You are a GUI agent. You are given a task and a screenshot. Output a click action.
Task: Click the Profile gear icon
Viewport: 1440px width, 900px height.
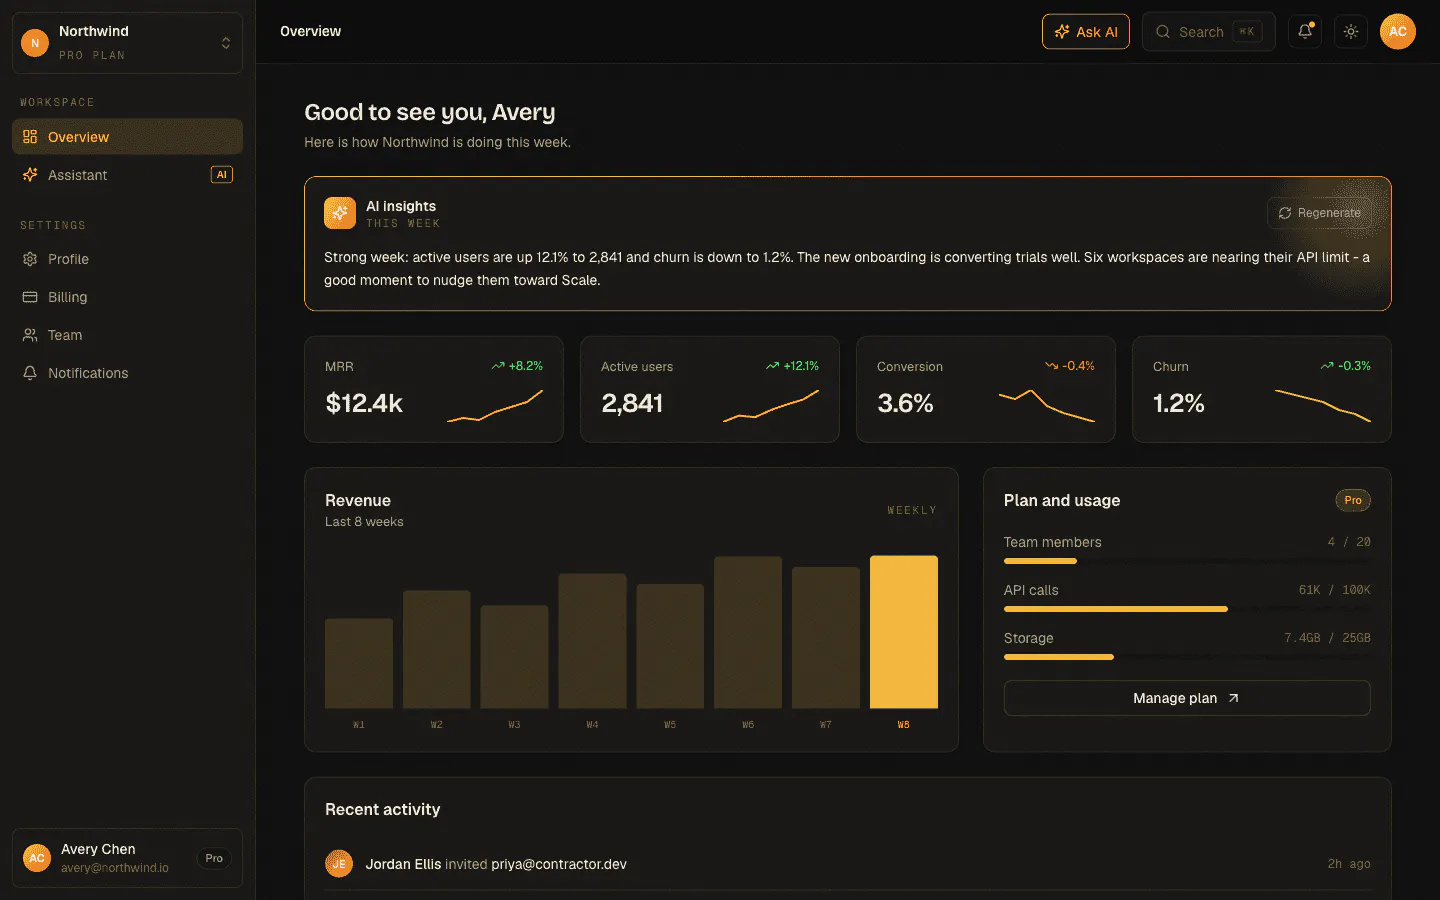point(30,259)
